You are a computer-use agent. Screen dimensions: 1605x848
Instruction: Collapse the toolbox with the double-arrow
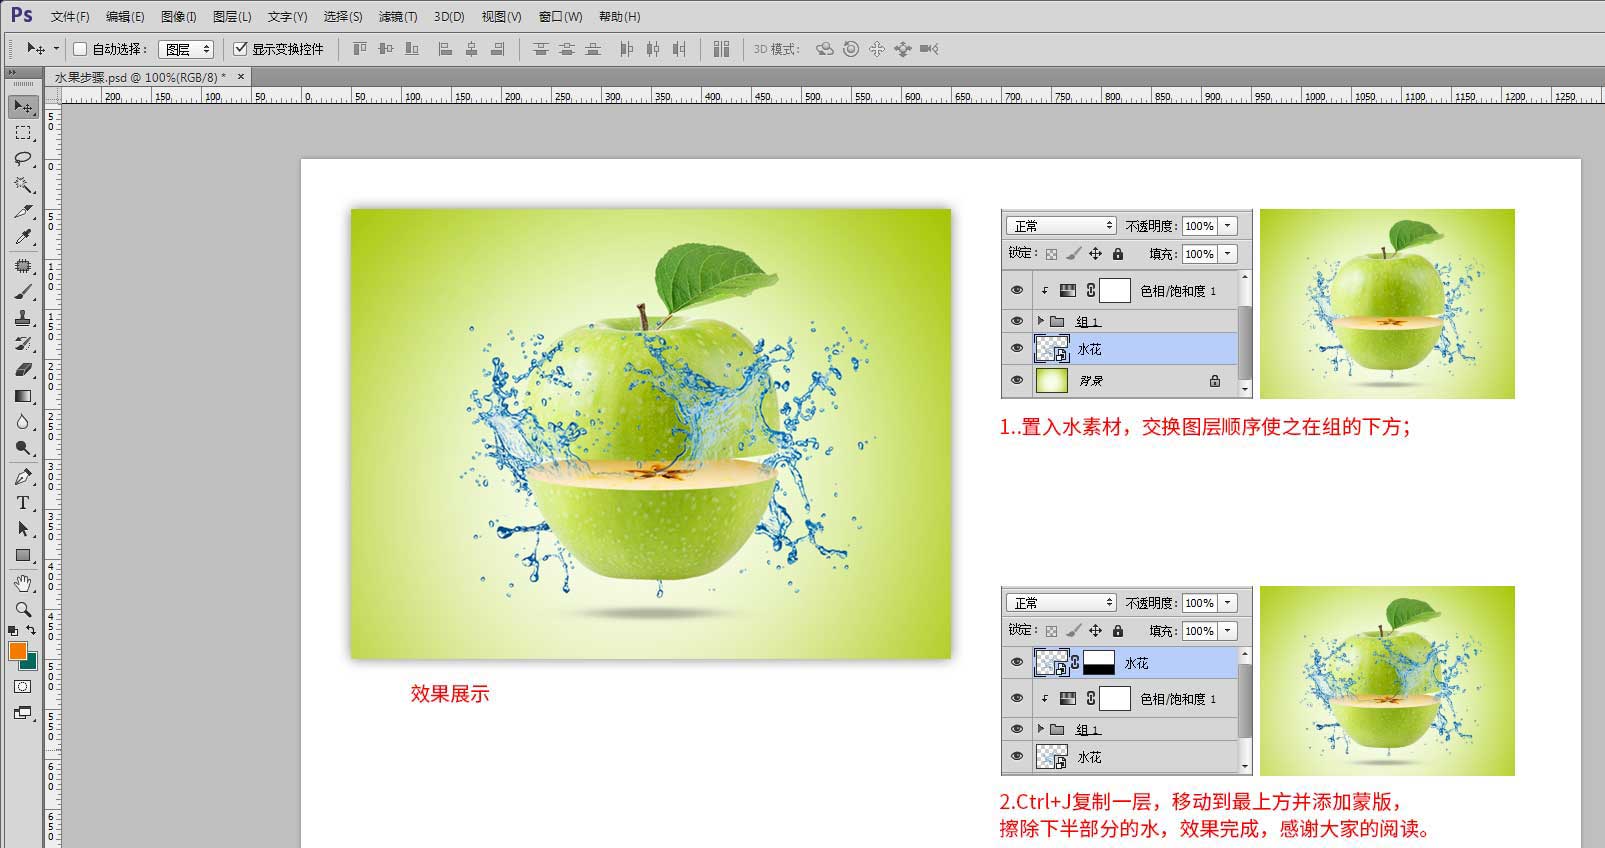click(12, 73)
